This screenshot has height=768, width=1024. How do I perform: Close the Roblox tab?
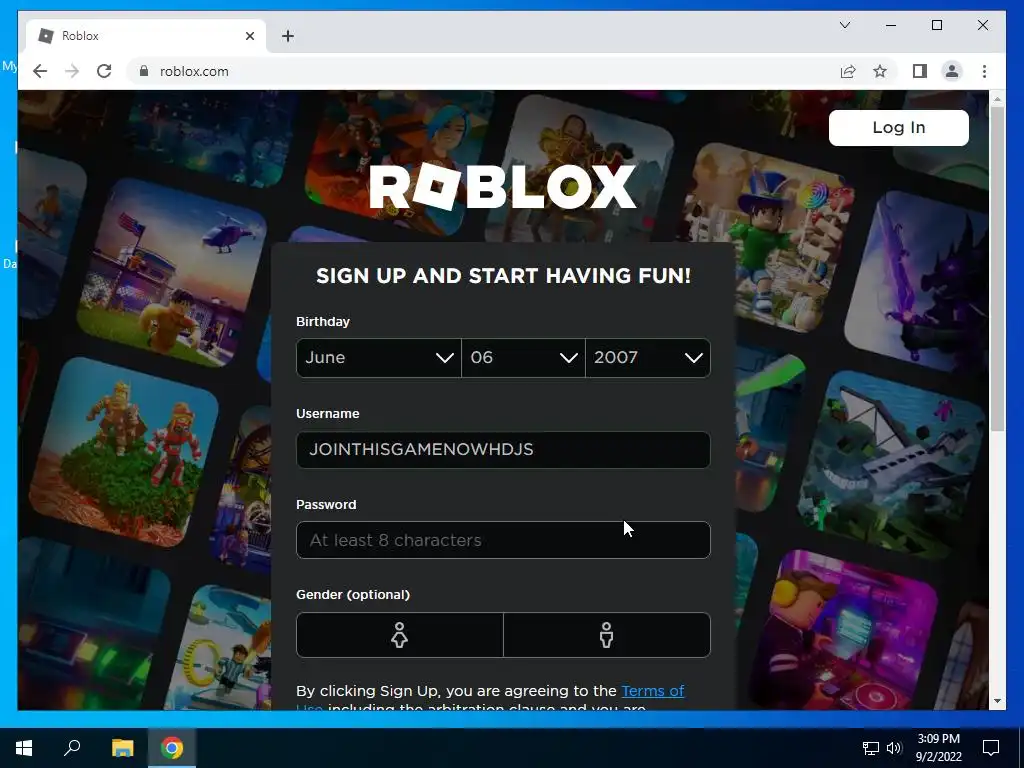click(249, 36)
